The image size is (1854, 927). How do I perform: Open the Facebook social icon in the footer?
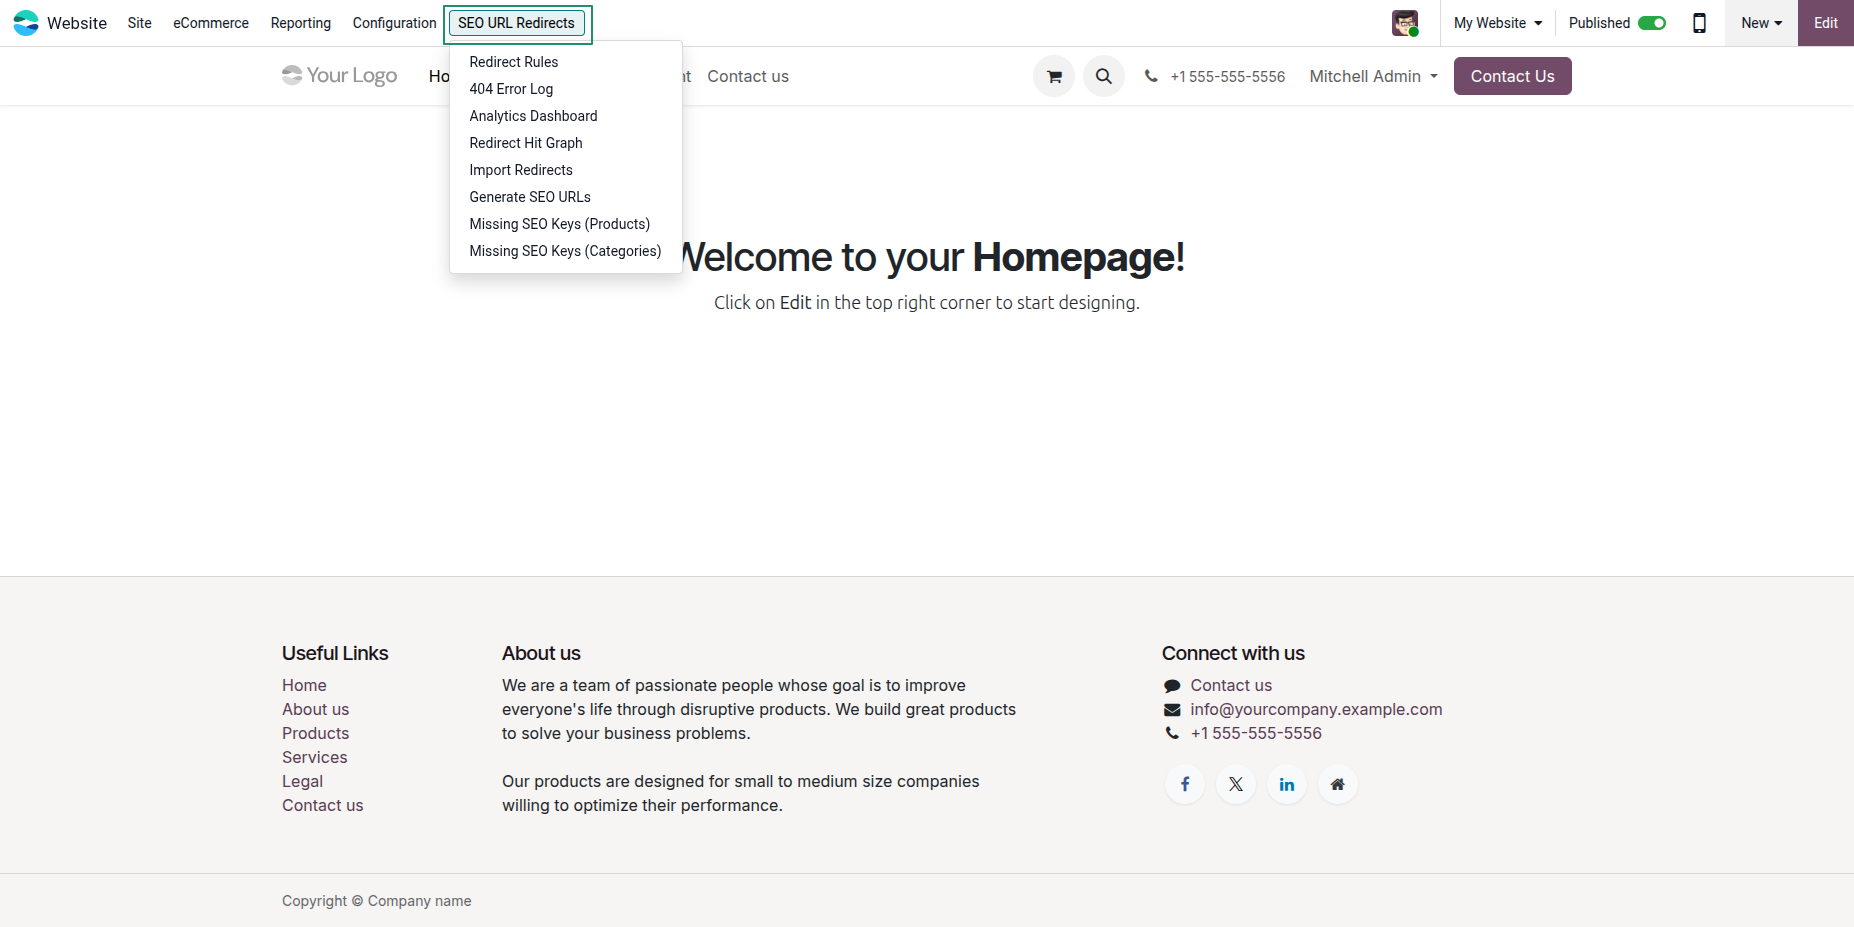point(1185,784)
